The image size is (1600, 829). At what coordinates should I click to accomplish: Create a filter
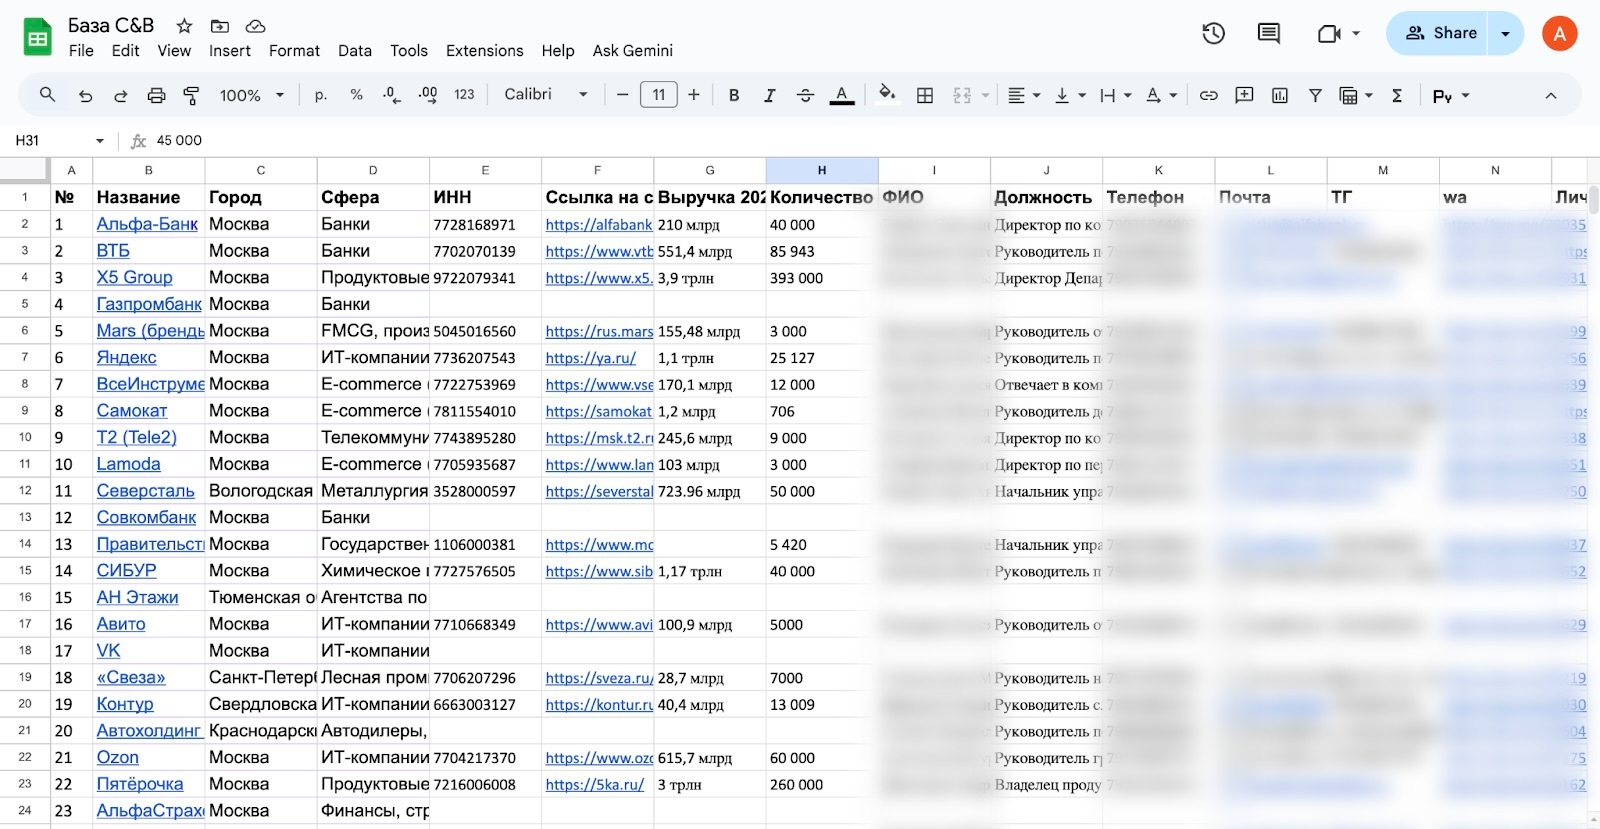[x=1315, y=95]
